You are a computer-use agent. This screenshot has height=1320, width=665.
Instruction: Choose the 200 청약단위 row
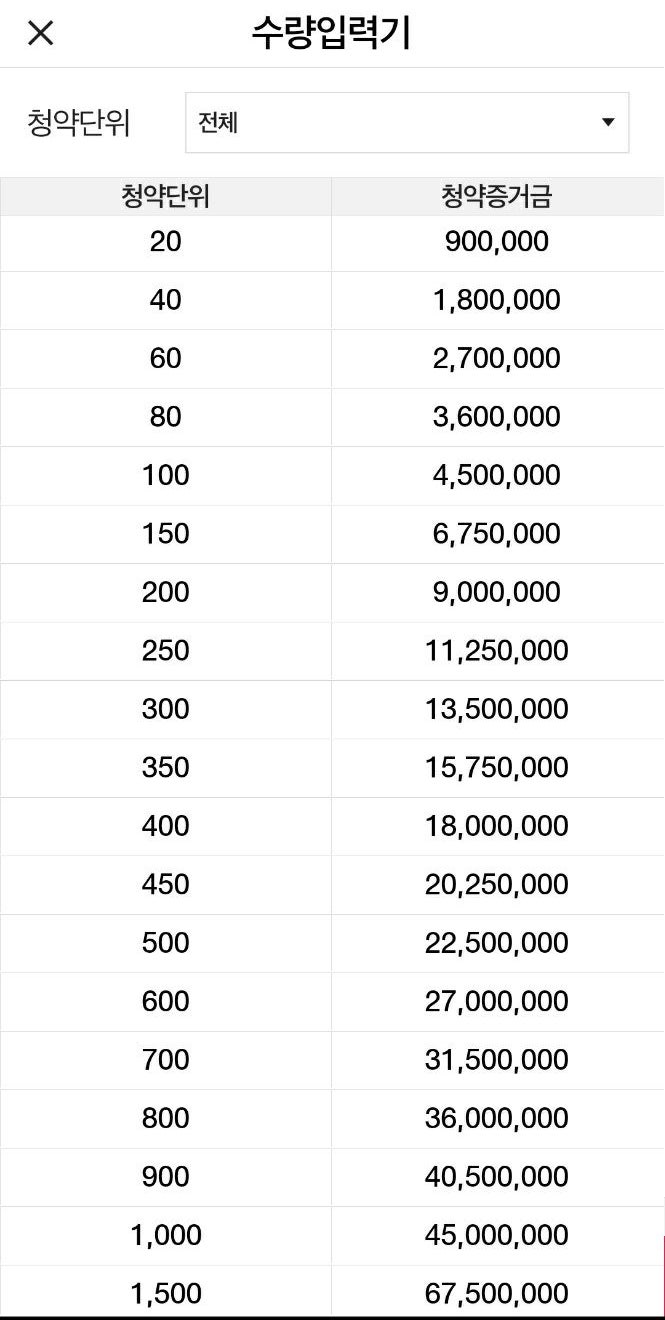(166, 592)
